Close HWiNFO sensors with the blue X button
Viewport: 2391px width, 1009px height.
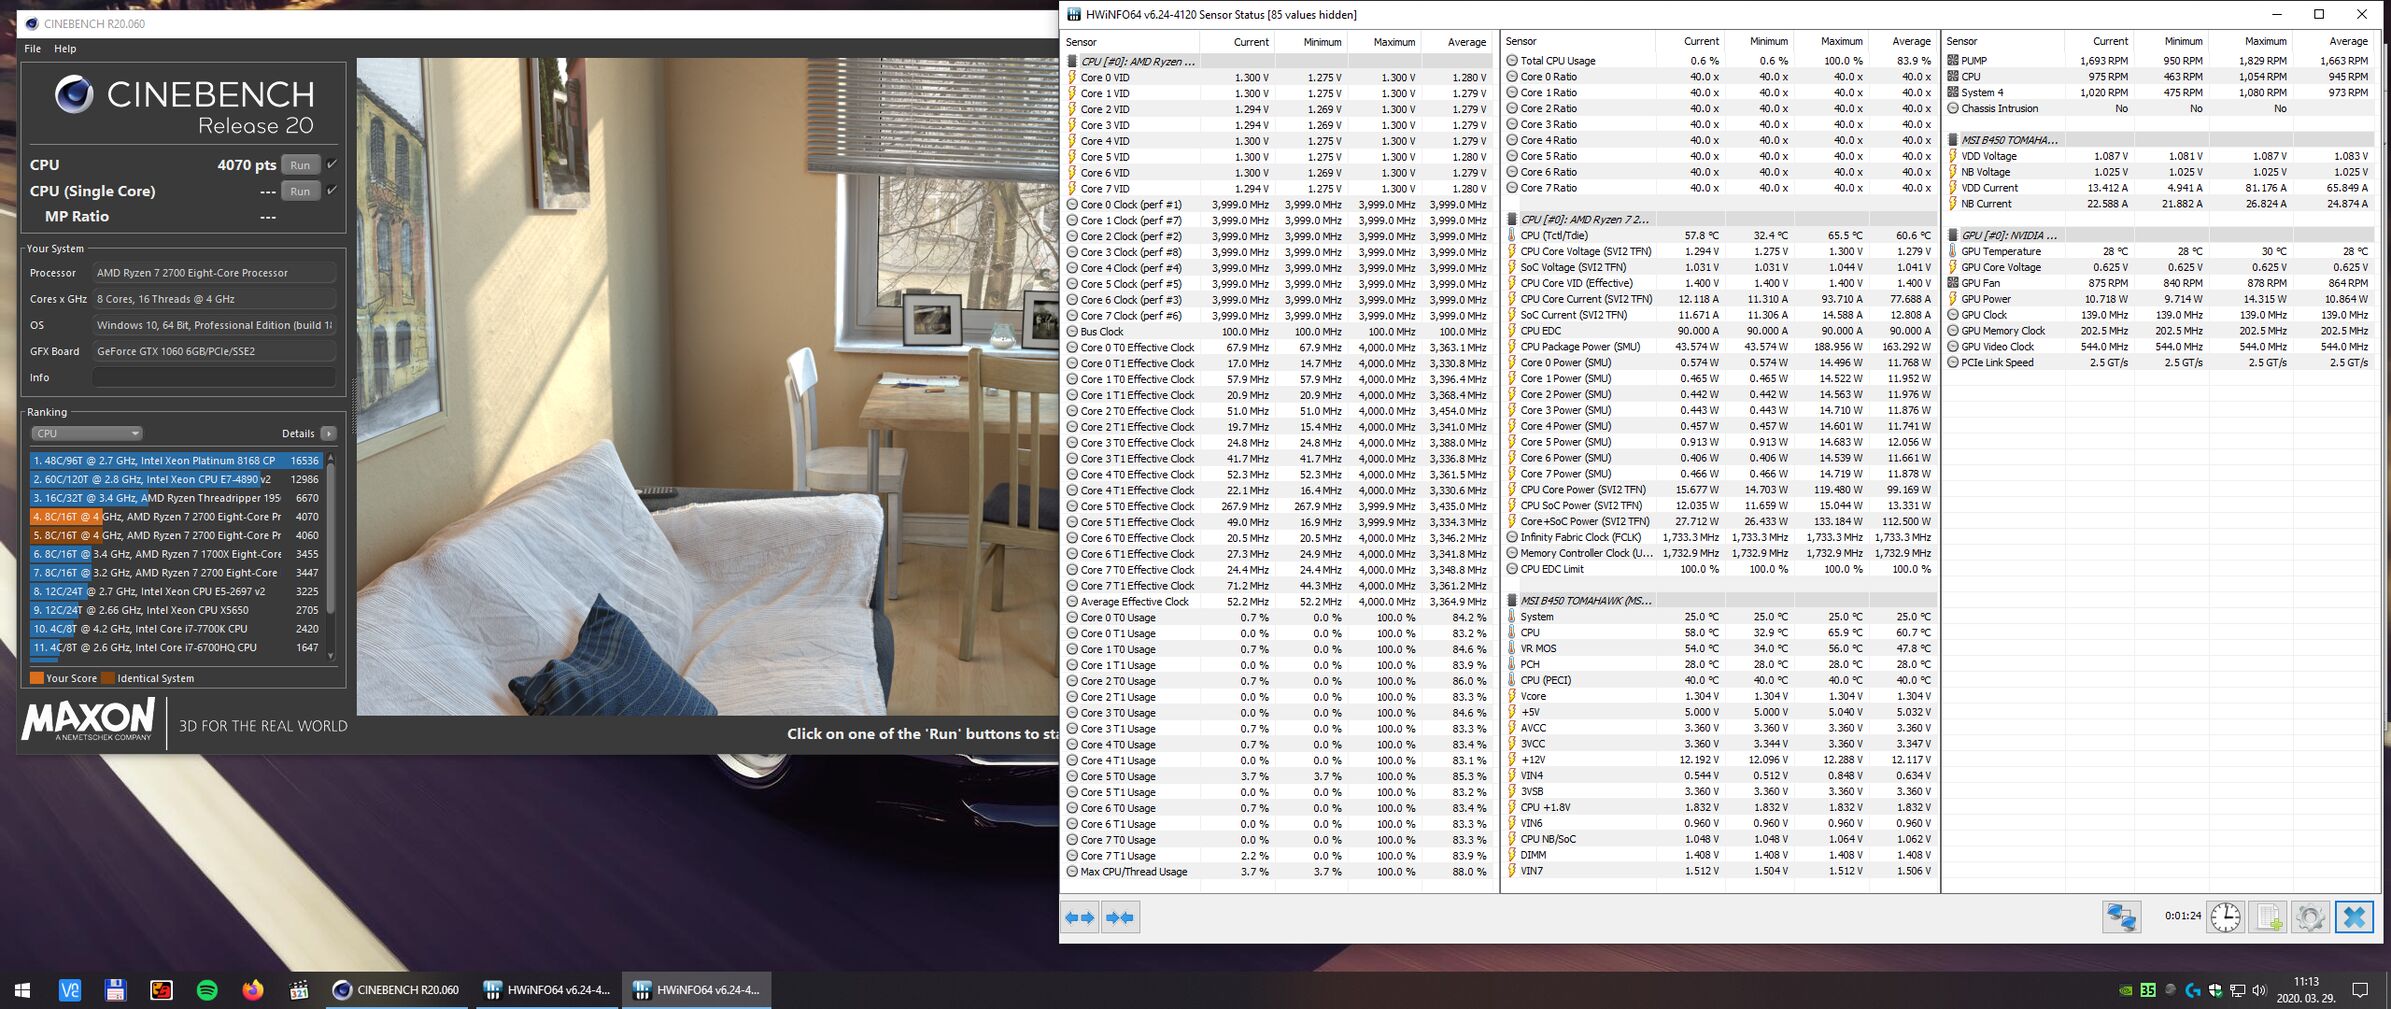click(2354, 917)
